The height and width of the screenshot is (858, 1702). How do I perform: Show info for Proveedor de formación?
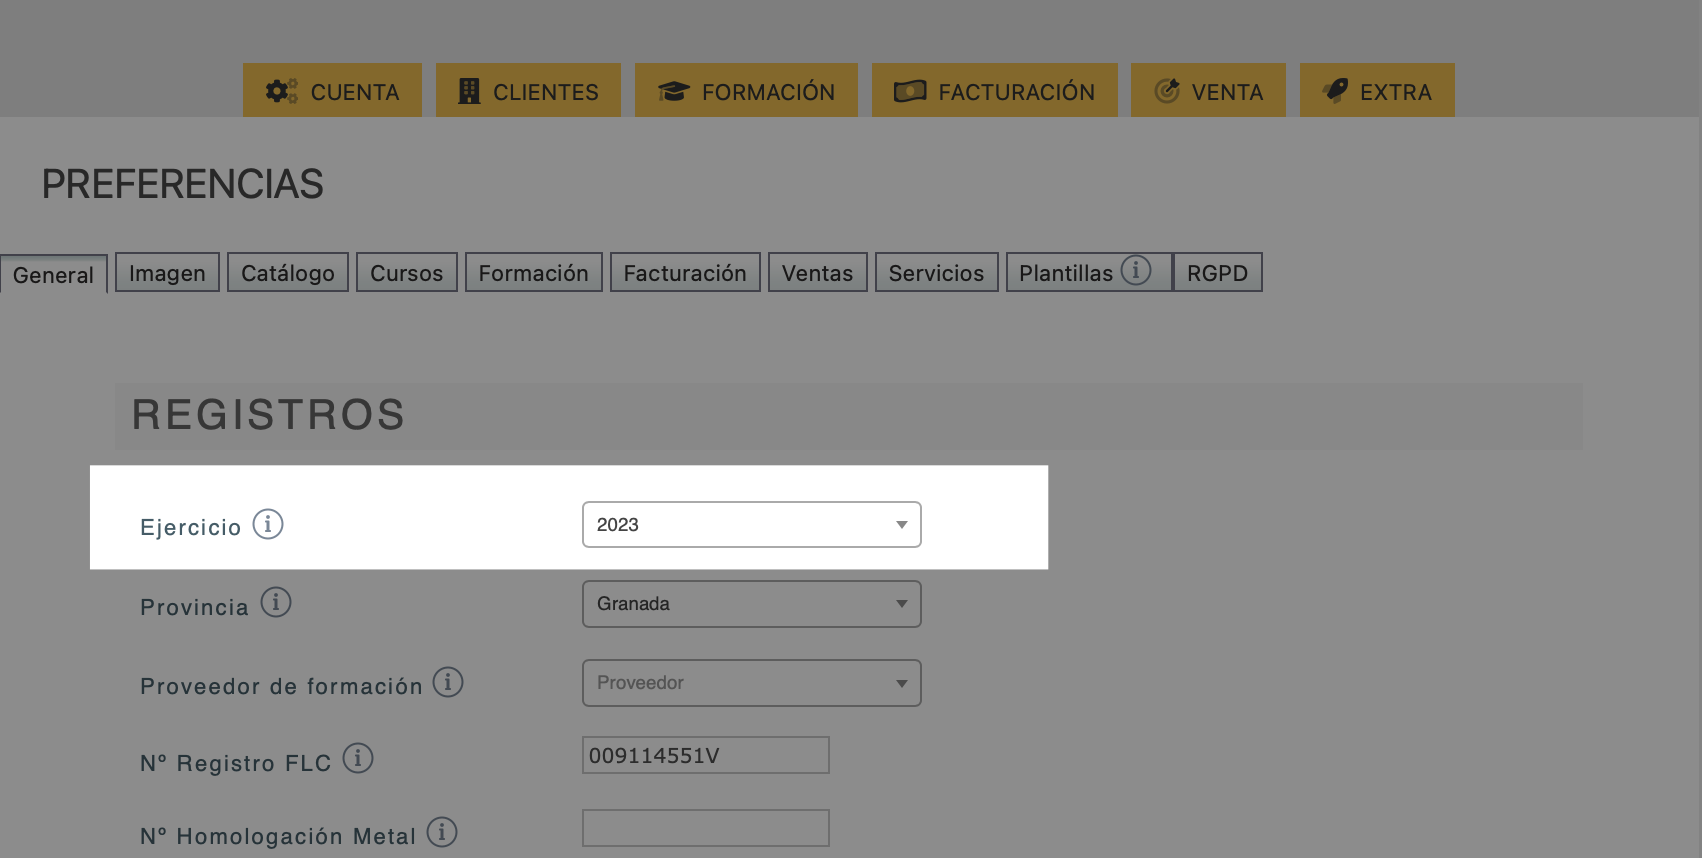(x=448, y=682)
